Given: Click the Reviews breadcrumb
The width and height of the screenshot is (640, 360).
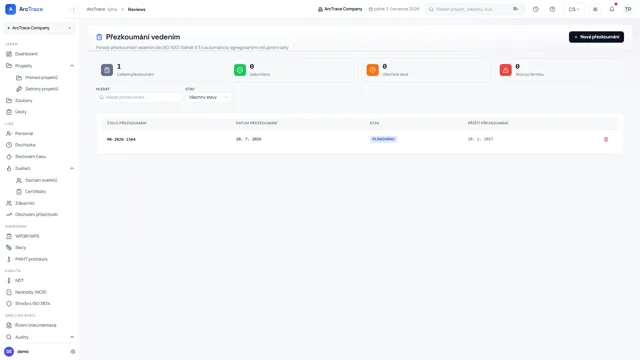Looking at the screenshot, I should [x=136, y=9].
